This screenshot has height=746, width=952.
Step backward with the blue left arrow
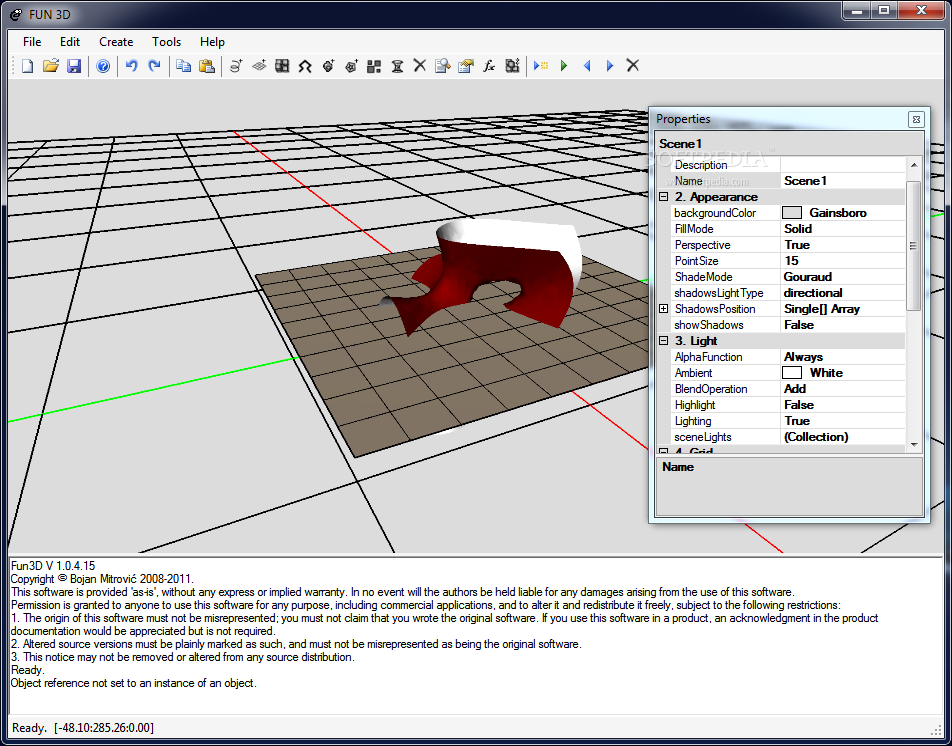(x=587, y=66)
